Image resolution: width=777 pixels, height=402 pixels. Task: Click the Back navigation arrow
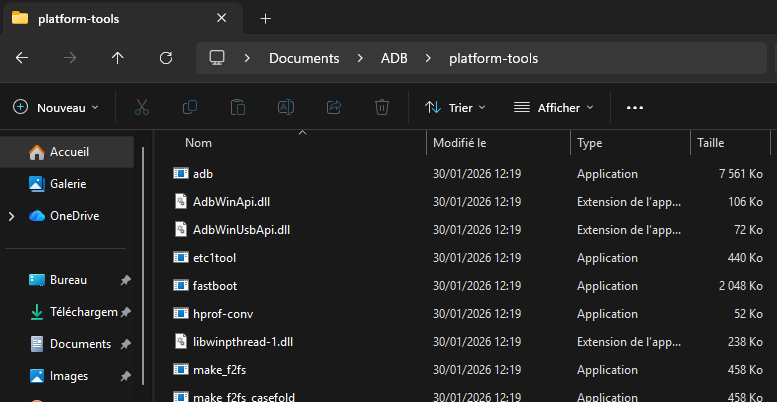pos(22,58)
